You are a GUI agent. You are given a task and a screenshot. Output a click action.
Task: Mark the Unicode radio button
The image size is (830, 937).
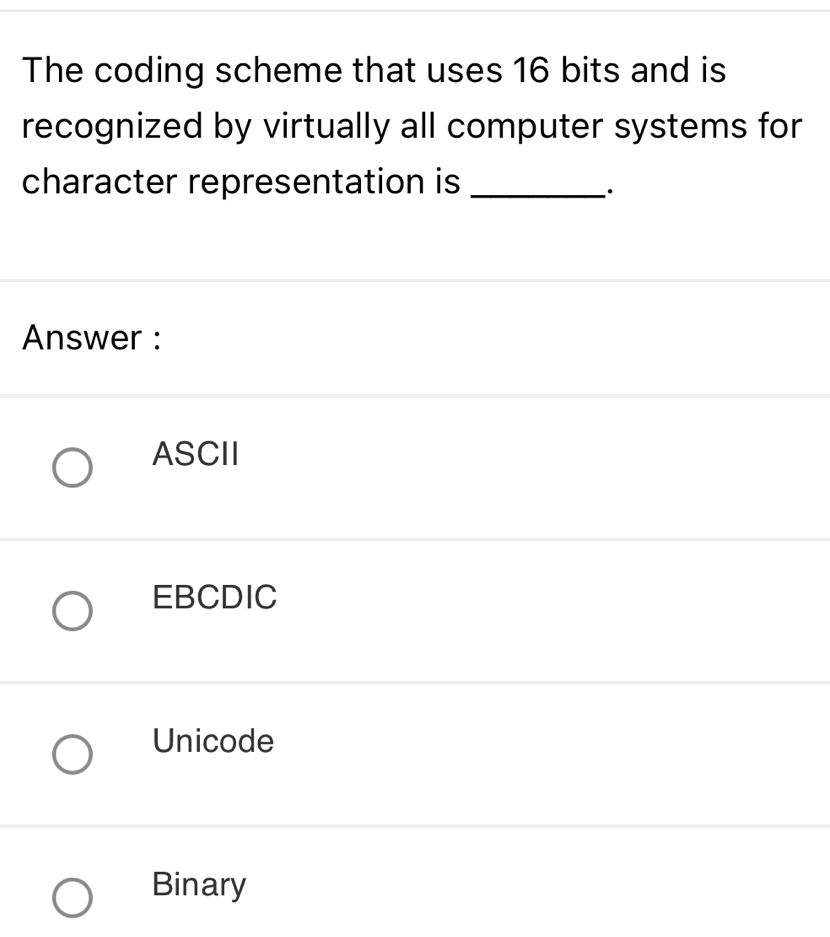pos(72,755)
